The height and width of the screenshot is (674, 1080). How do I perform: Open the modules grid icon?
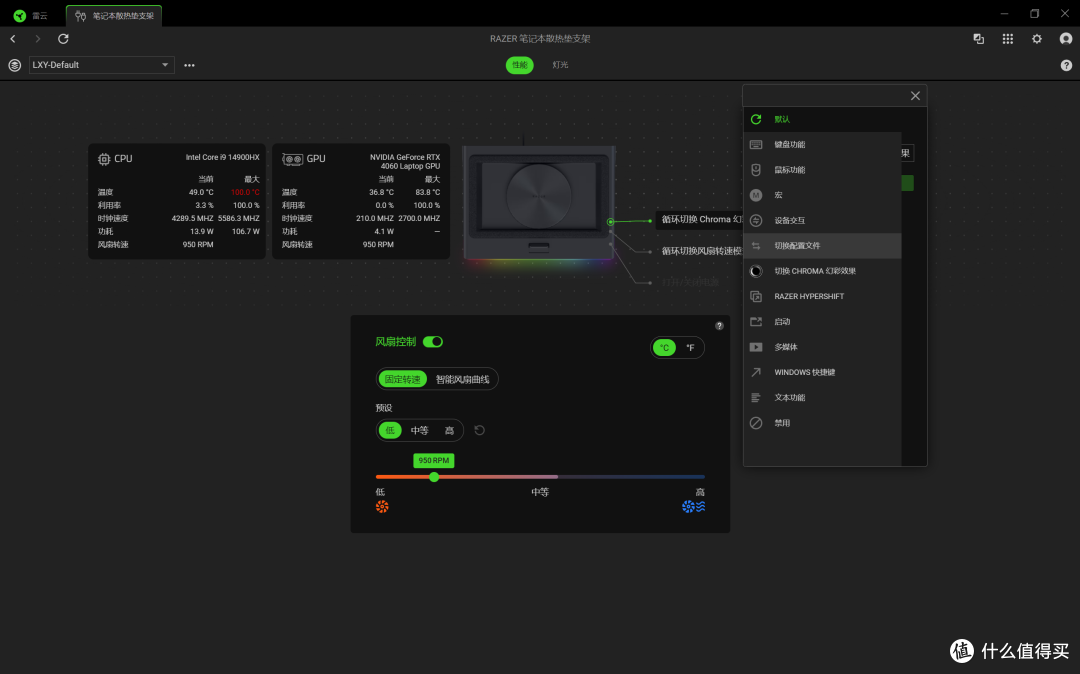click(1008, 39)
